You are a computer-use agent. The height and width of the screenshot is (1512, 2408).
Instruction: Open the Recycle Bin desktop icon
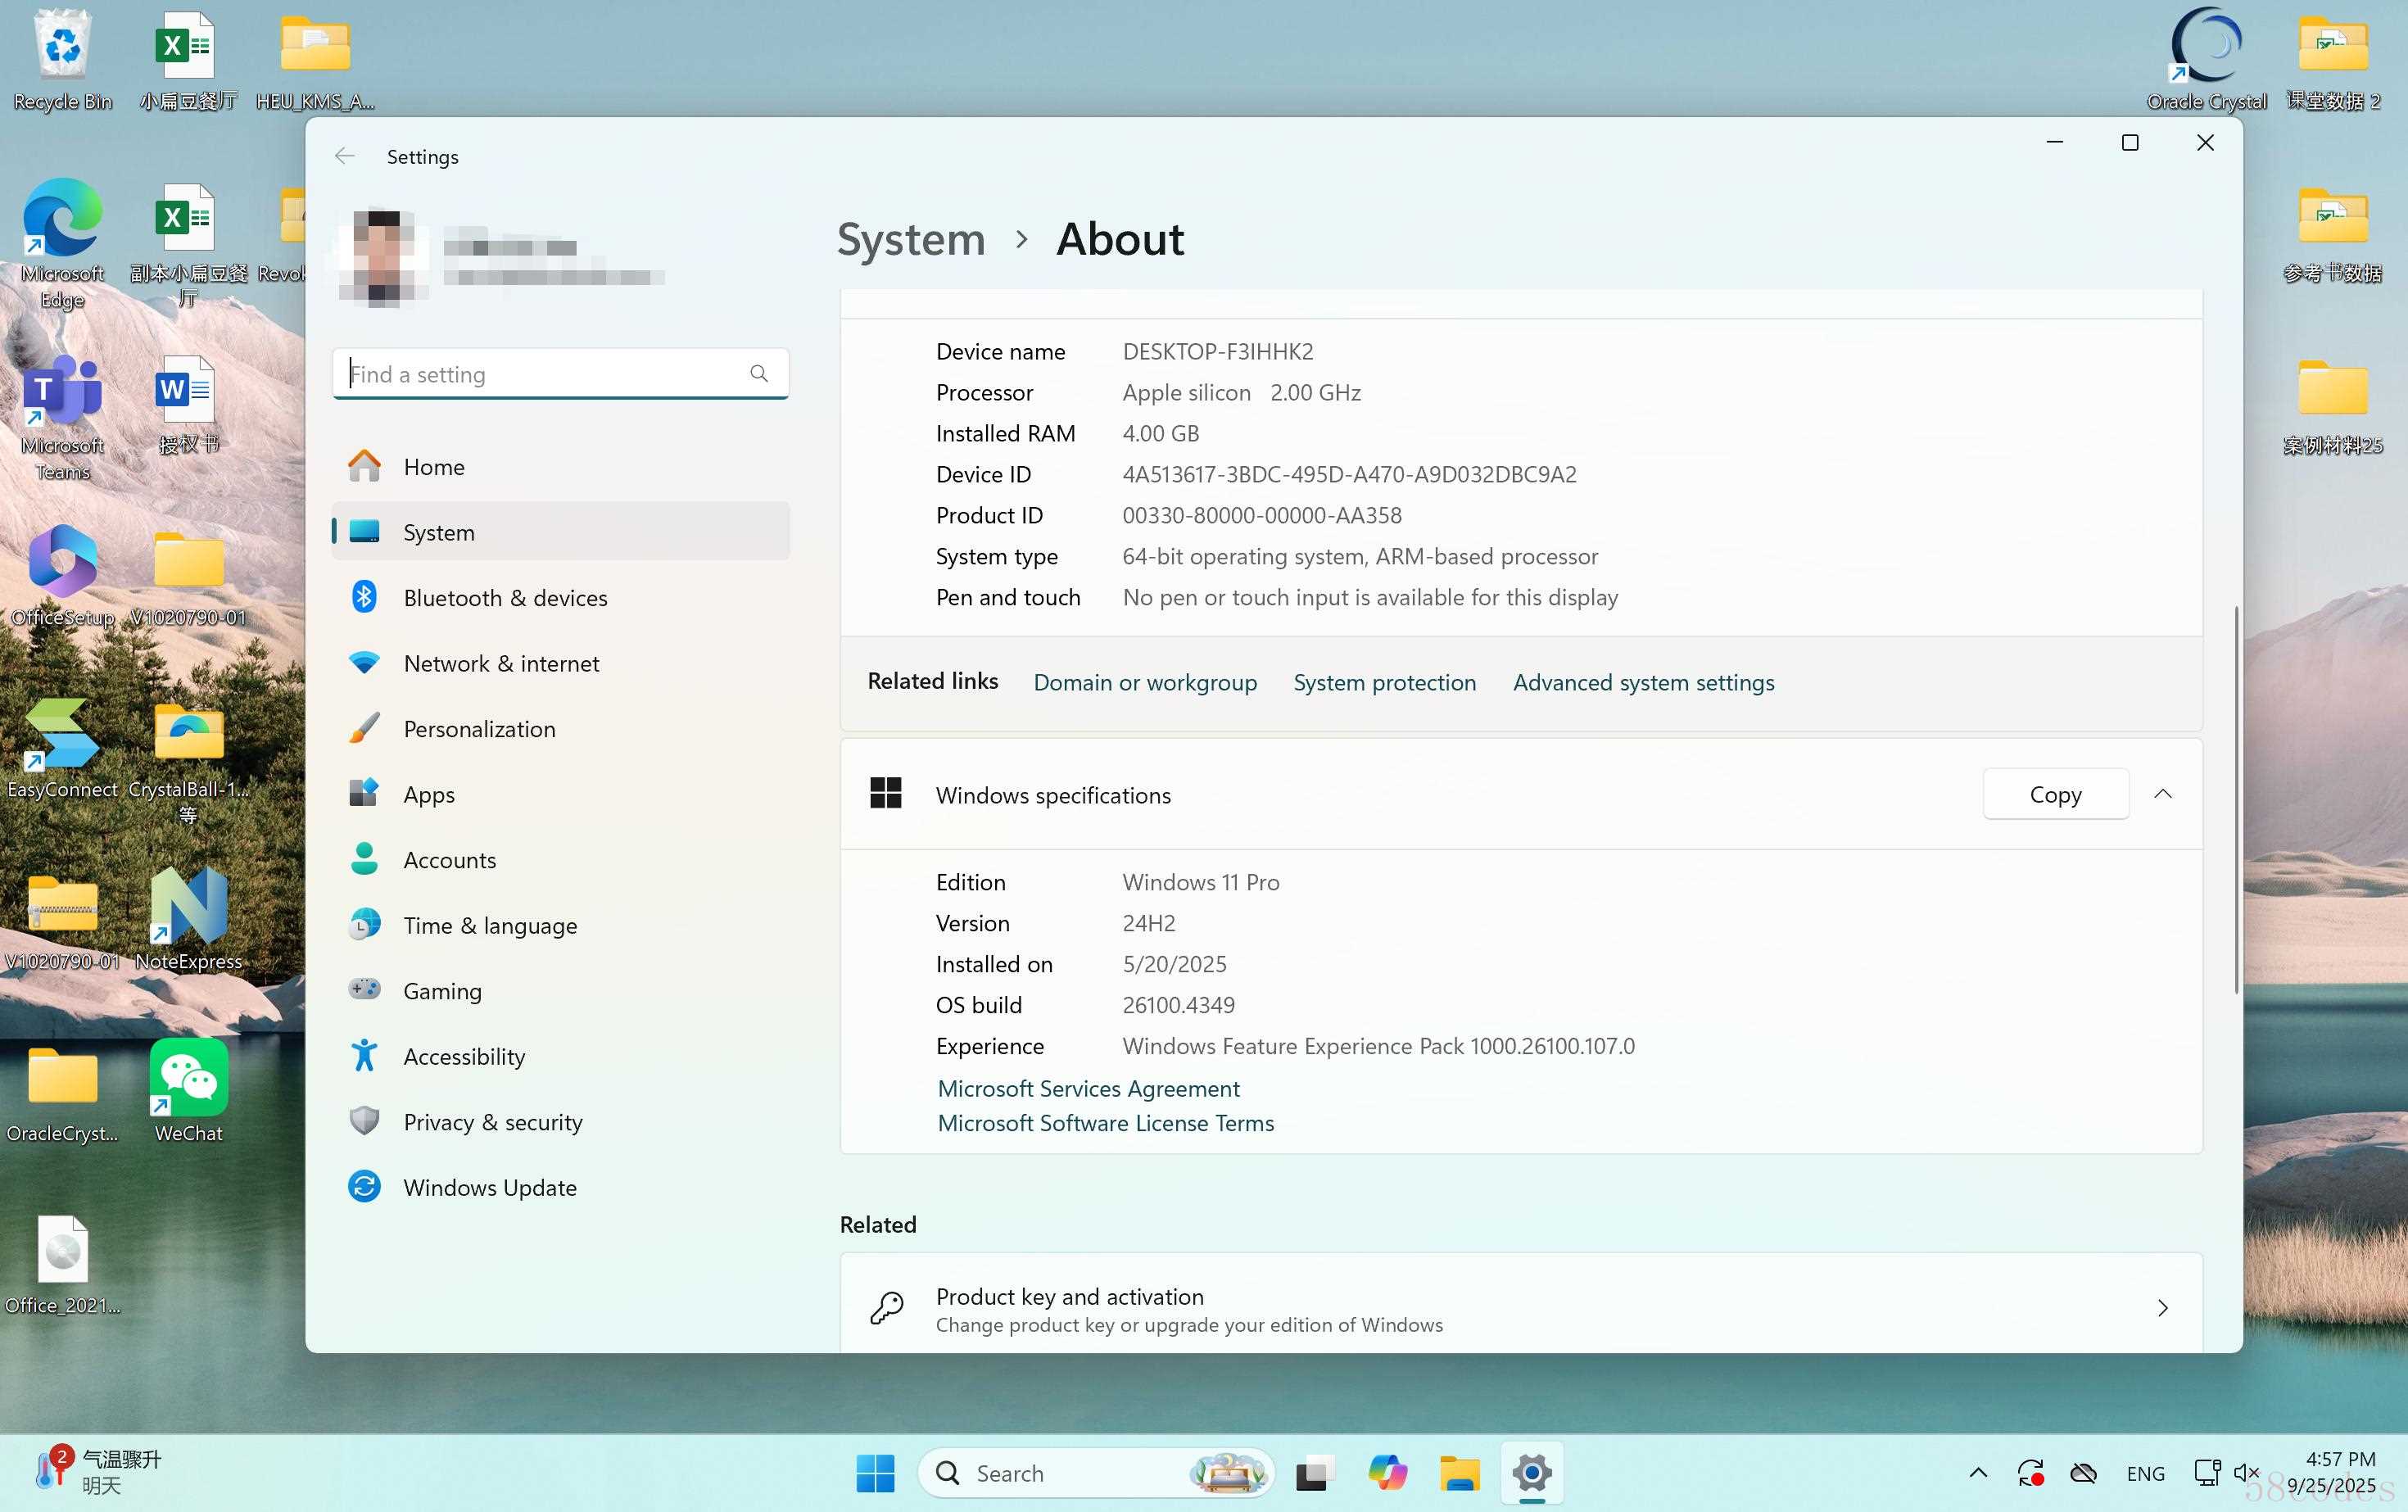(62, 60)
